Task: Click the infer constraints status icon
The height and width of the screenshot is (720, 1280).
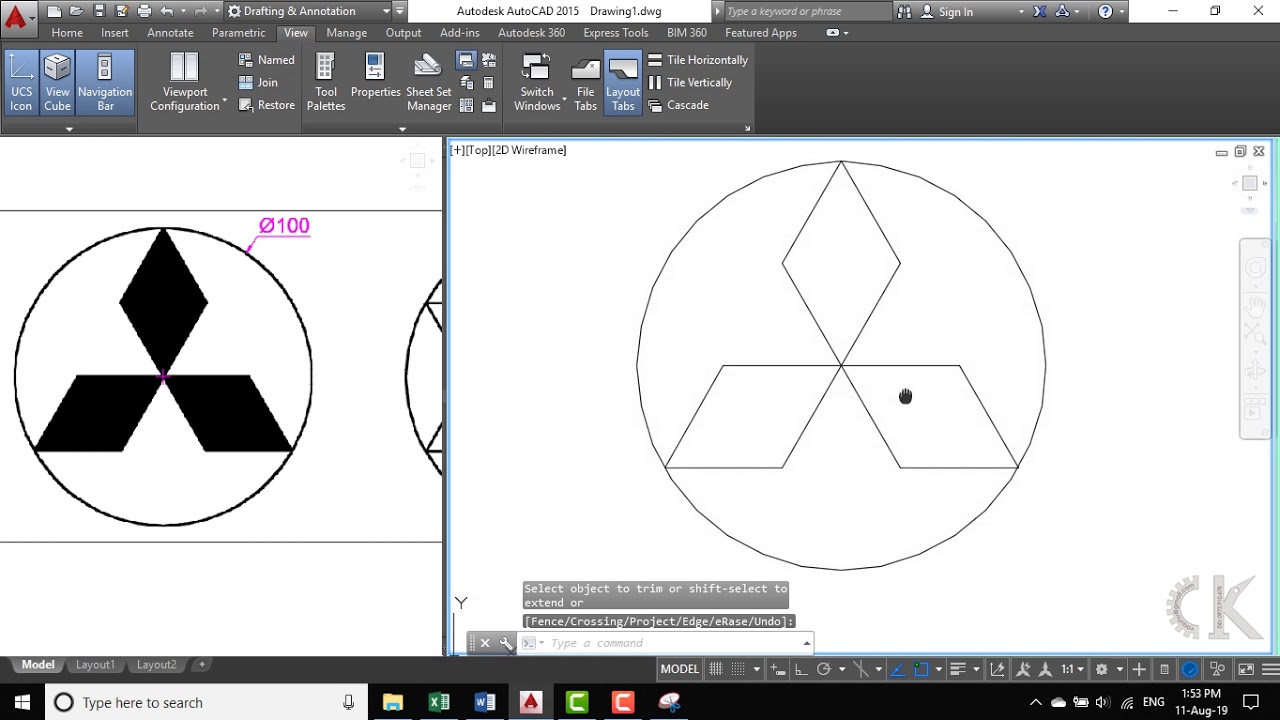Action: point(777,669)
